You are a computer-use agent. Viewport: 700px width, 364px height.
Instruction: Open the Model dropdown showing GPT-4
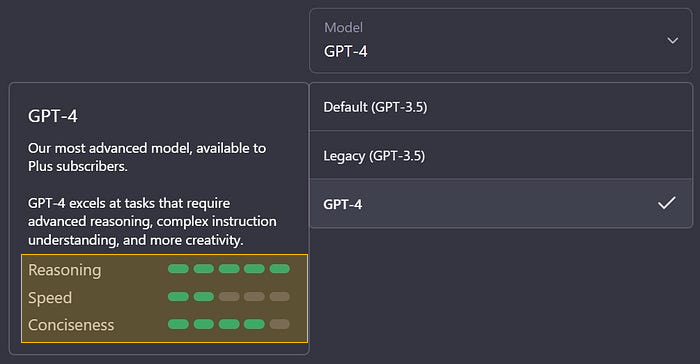[x=500, y=41]
